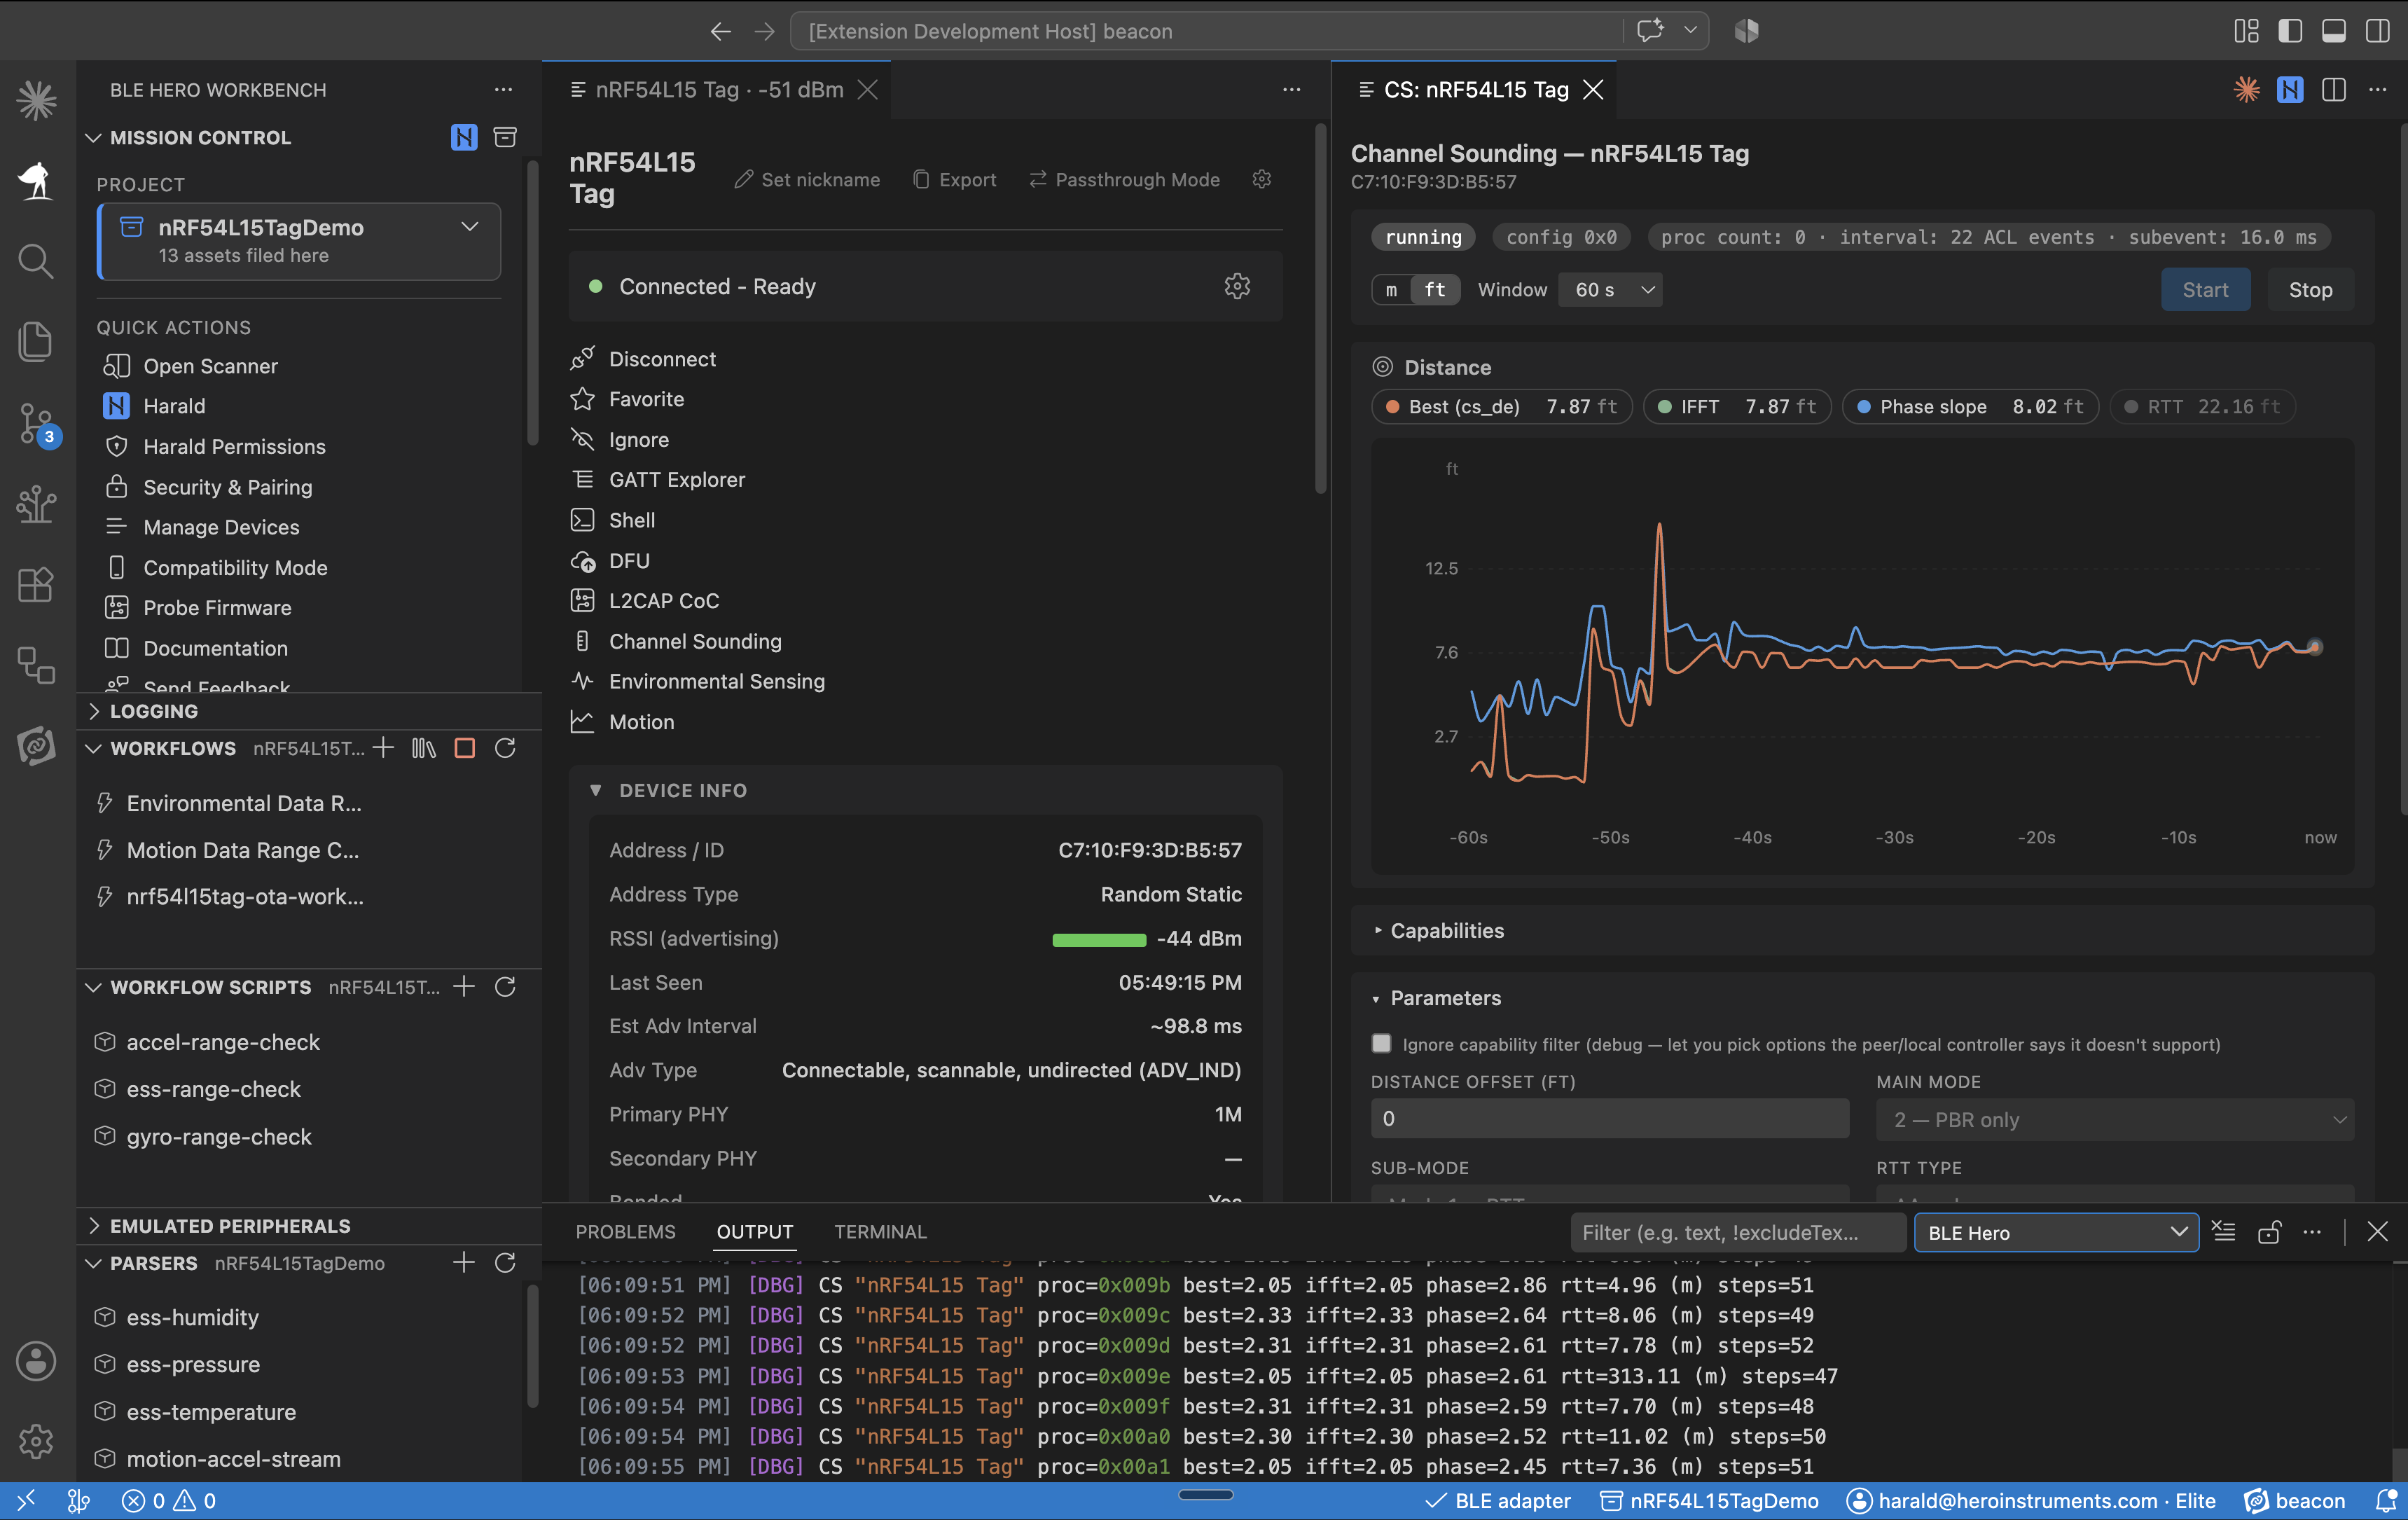The image size is (2408, 1520).
Task: Export the nRF54L15 Tag data
Action: coord(955,179)
